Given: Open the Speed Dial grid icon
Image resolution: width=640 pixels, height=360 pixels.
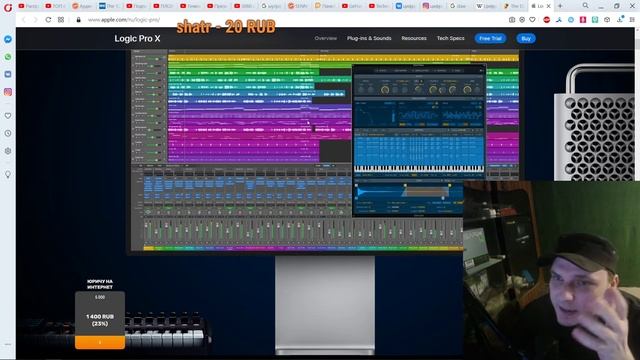Looking at the screenshot, I should point(61,20).
